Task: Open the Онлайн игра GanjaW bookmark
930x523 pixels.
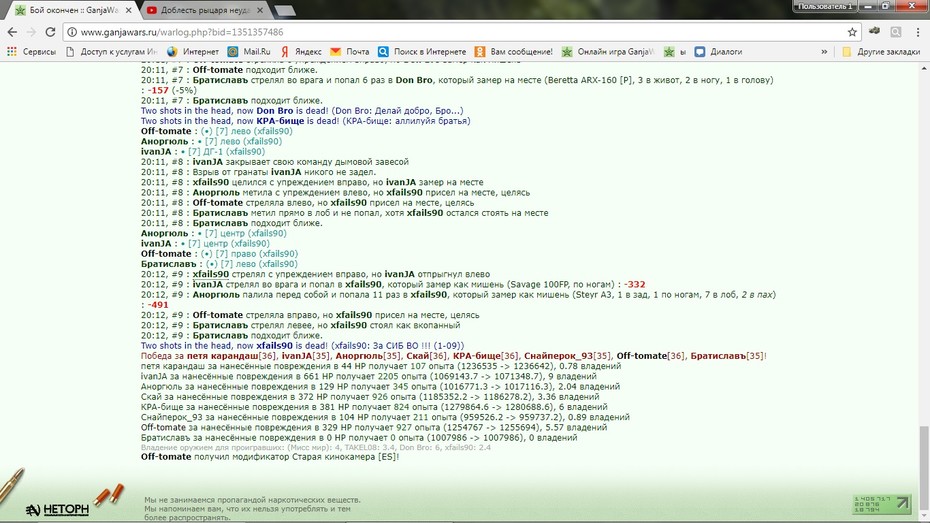Action: click(x=608, y=52)
